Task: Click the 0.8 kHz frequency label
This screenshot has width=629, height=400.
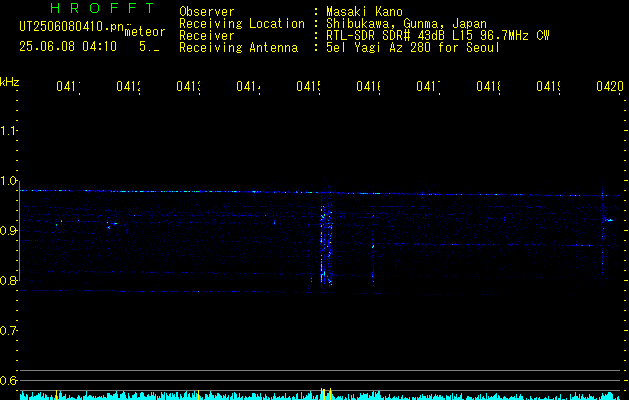Action: click(x=8, y=280)
